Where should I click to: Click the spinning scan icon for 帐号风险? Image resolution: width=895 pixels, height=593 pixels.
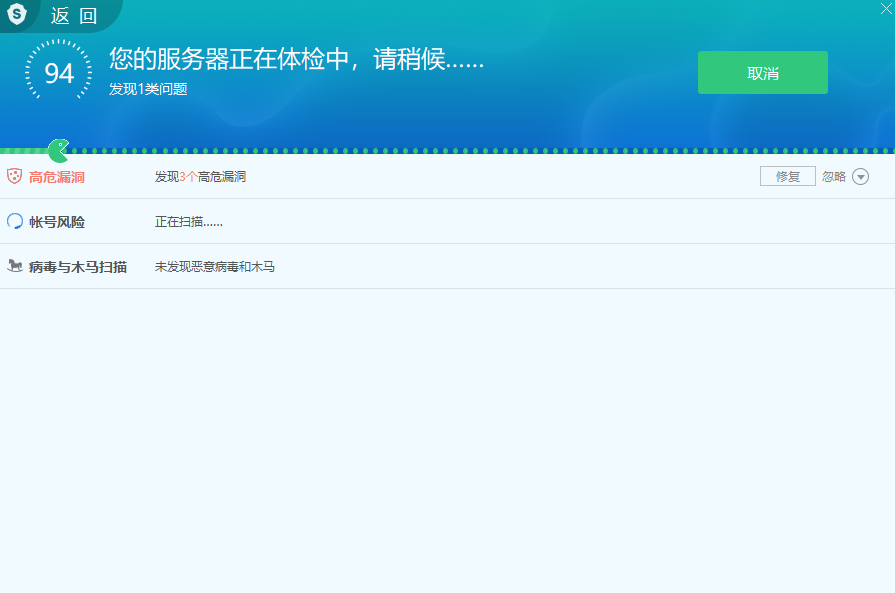pyautogui.click(x=15, y=221)
